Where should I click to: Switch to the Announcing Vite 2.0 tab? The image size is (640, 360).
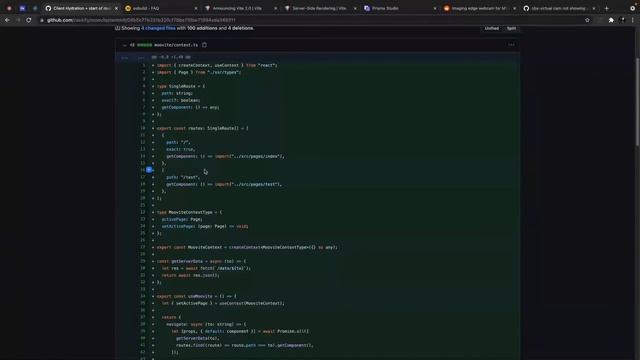tap(240, 8)
